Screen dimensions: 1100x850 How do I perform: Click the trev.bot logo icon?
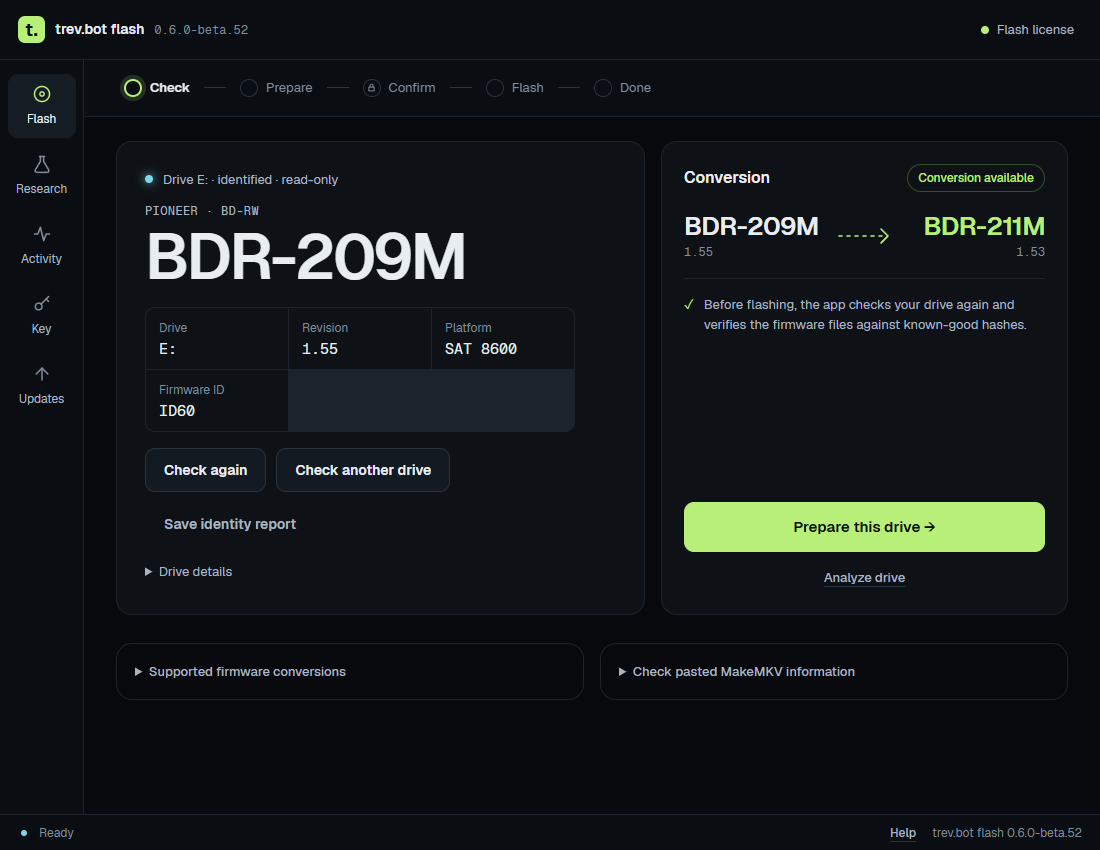tap(32, 29)
